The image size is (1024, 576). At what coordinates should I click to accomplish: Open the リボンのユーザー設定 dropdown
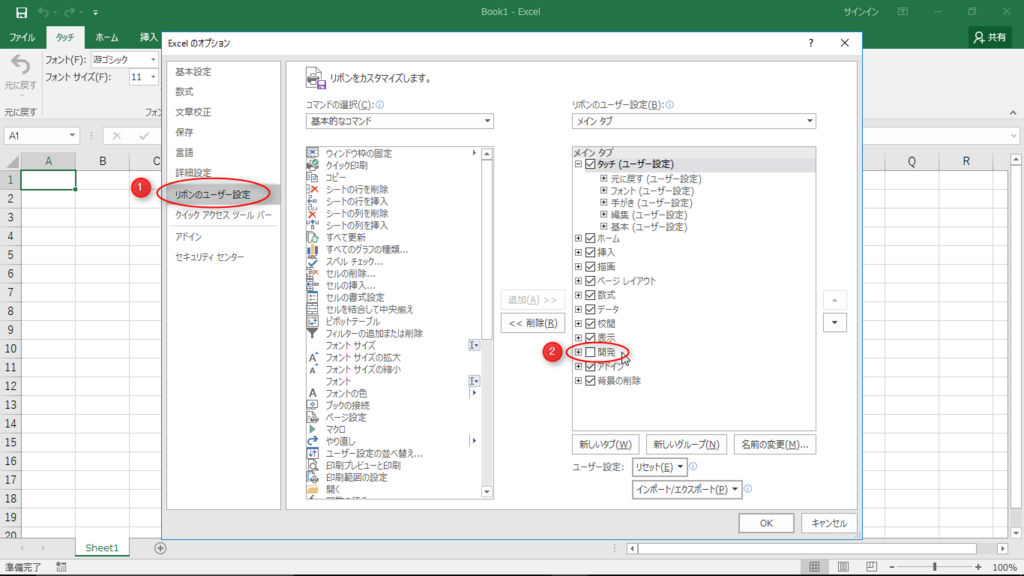coord(808,120)
